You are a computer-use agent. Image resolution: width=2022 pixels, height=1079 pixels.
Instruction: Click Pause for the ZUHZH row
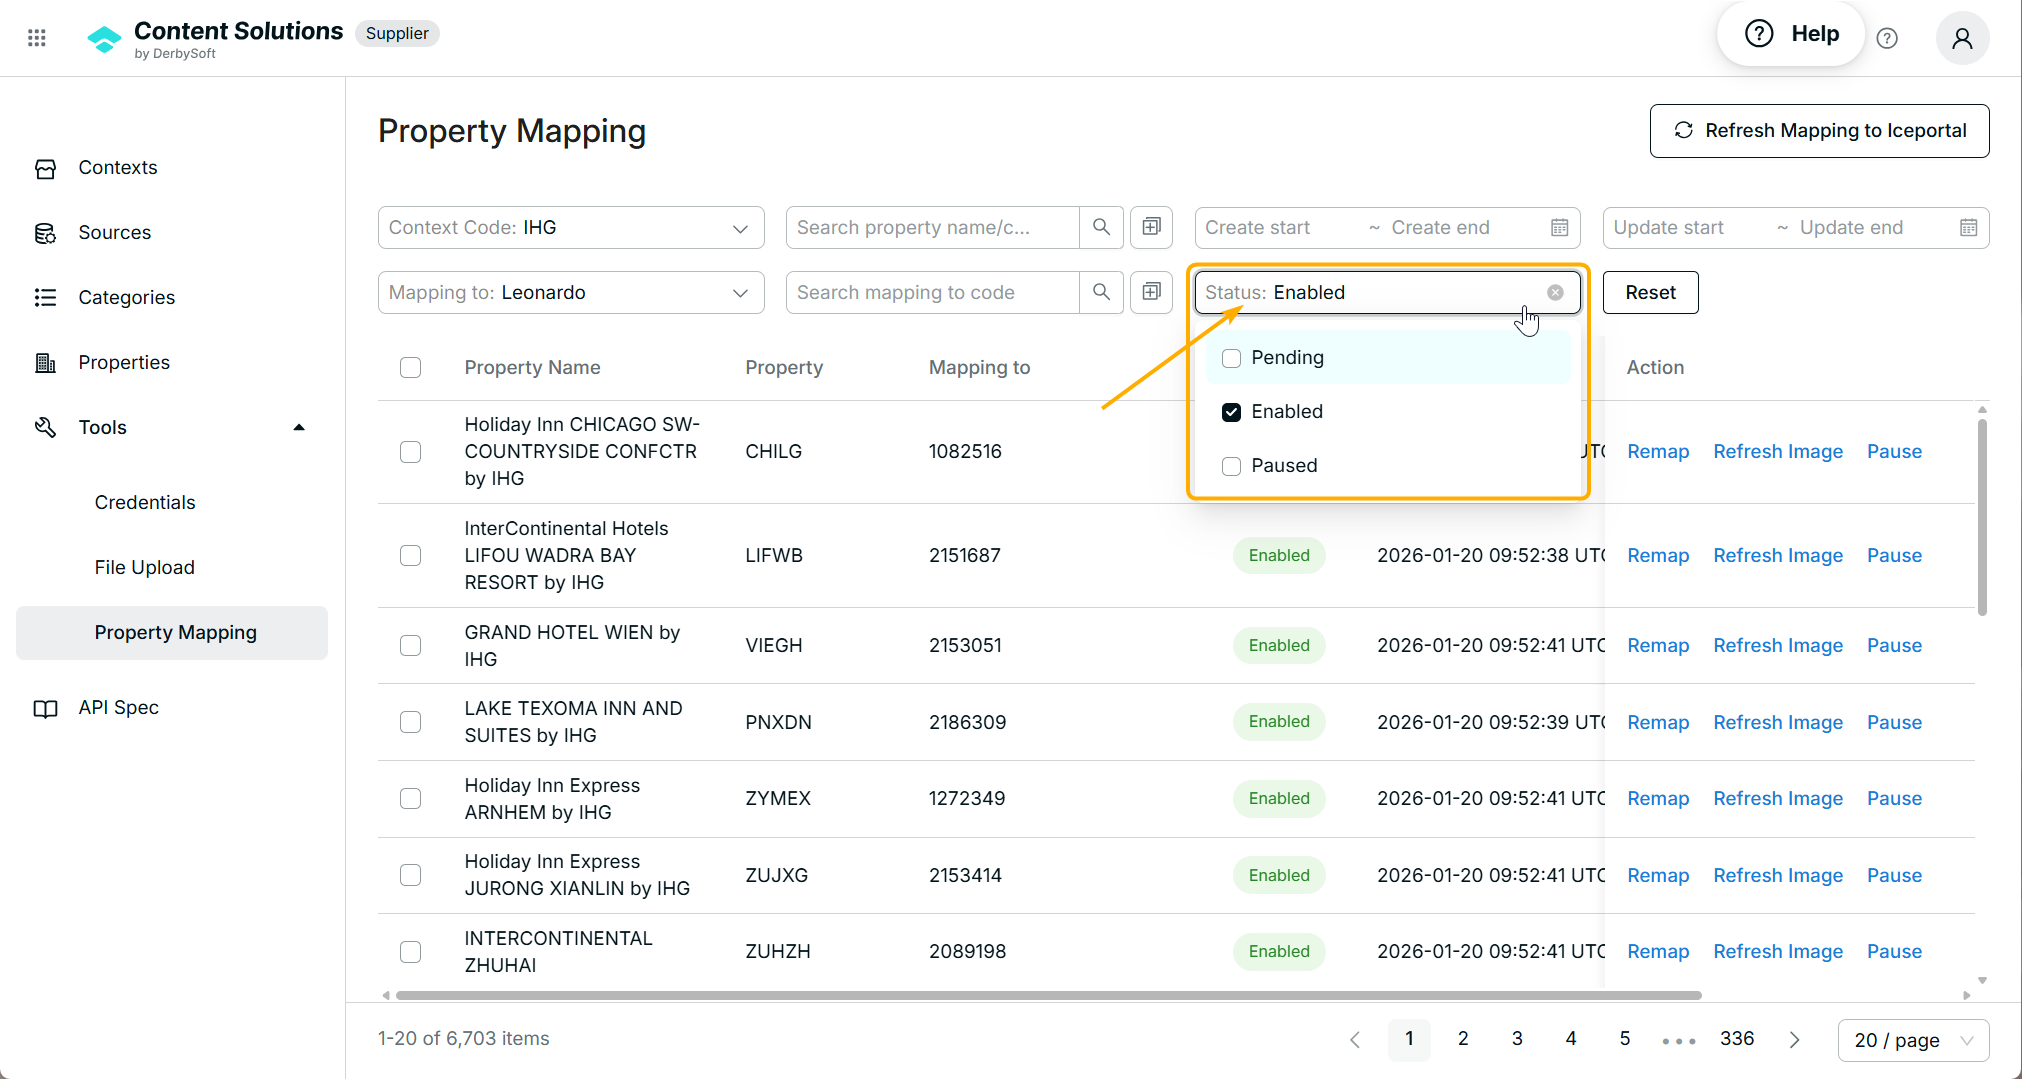click(x=1894, y=951)
